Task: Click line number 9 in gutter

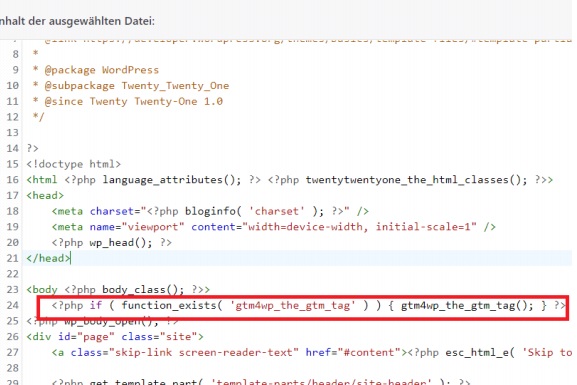Action: (x=15, y=70)
